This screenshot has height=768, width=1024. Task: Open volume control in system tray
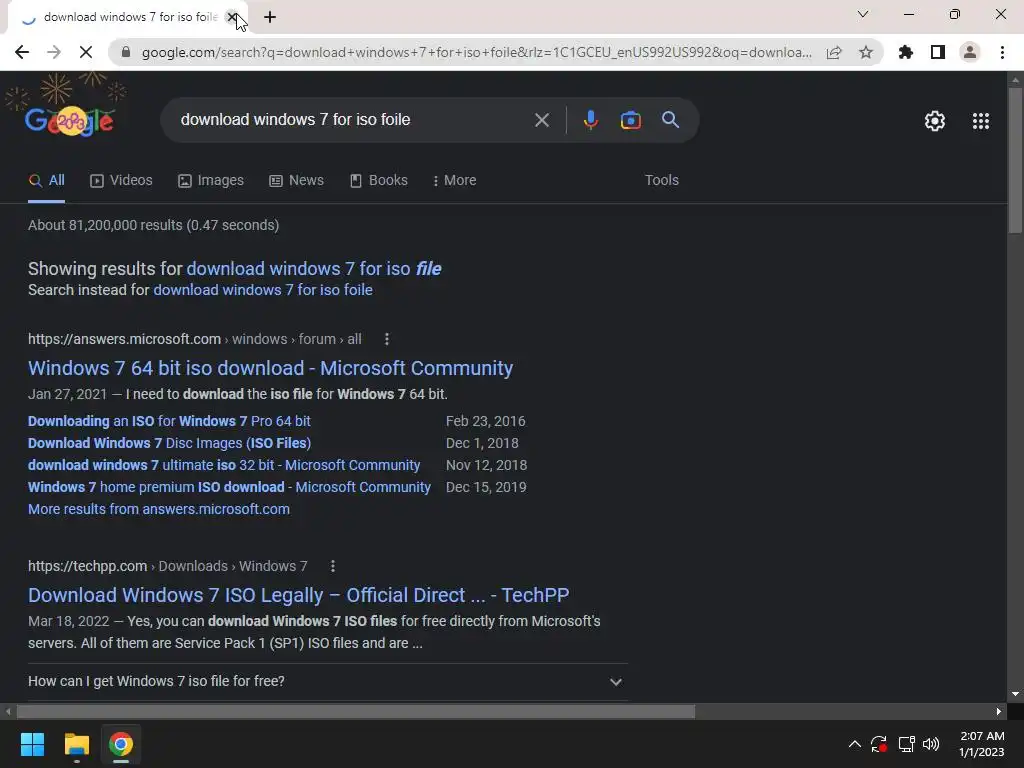point(931,744)
